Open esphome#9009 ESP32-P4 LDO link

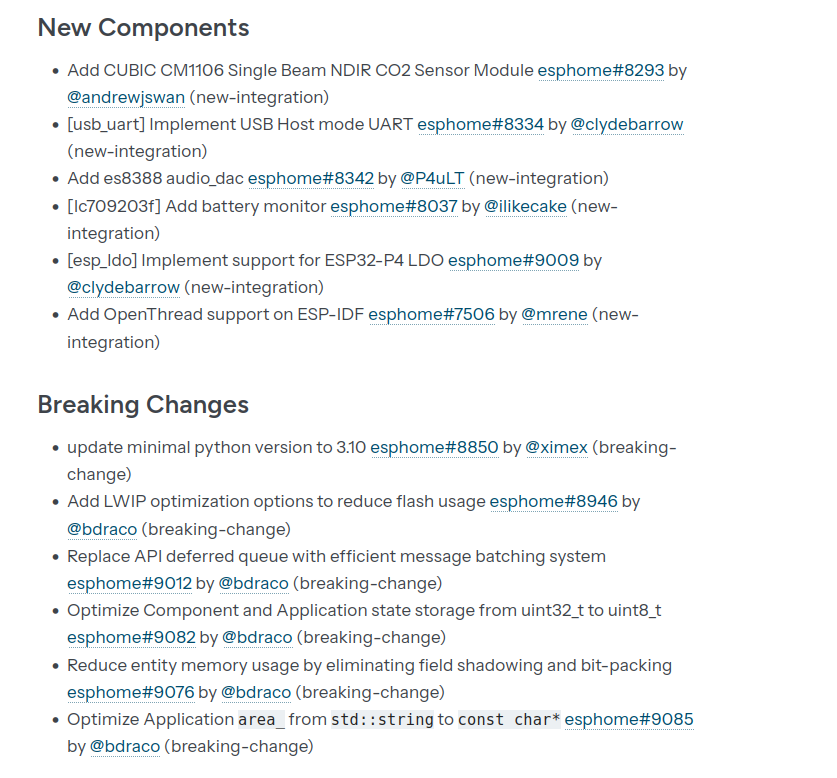[514, 261]
